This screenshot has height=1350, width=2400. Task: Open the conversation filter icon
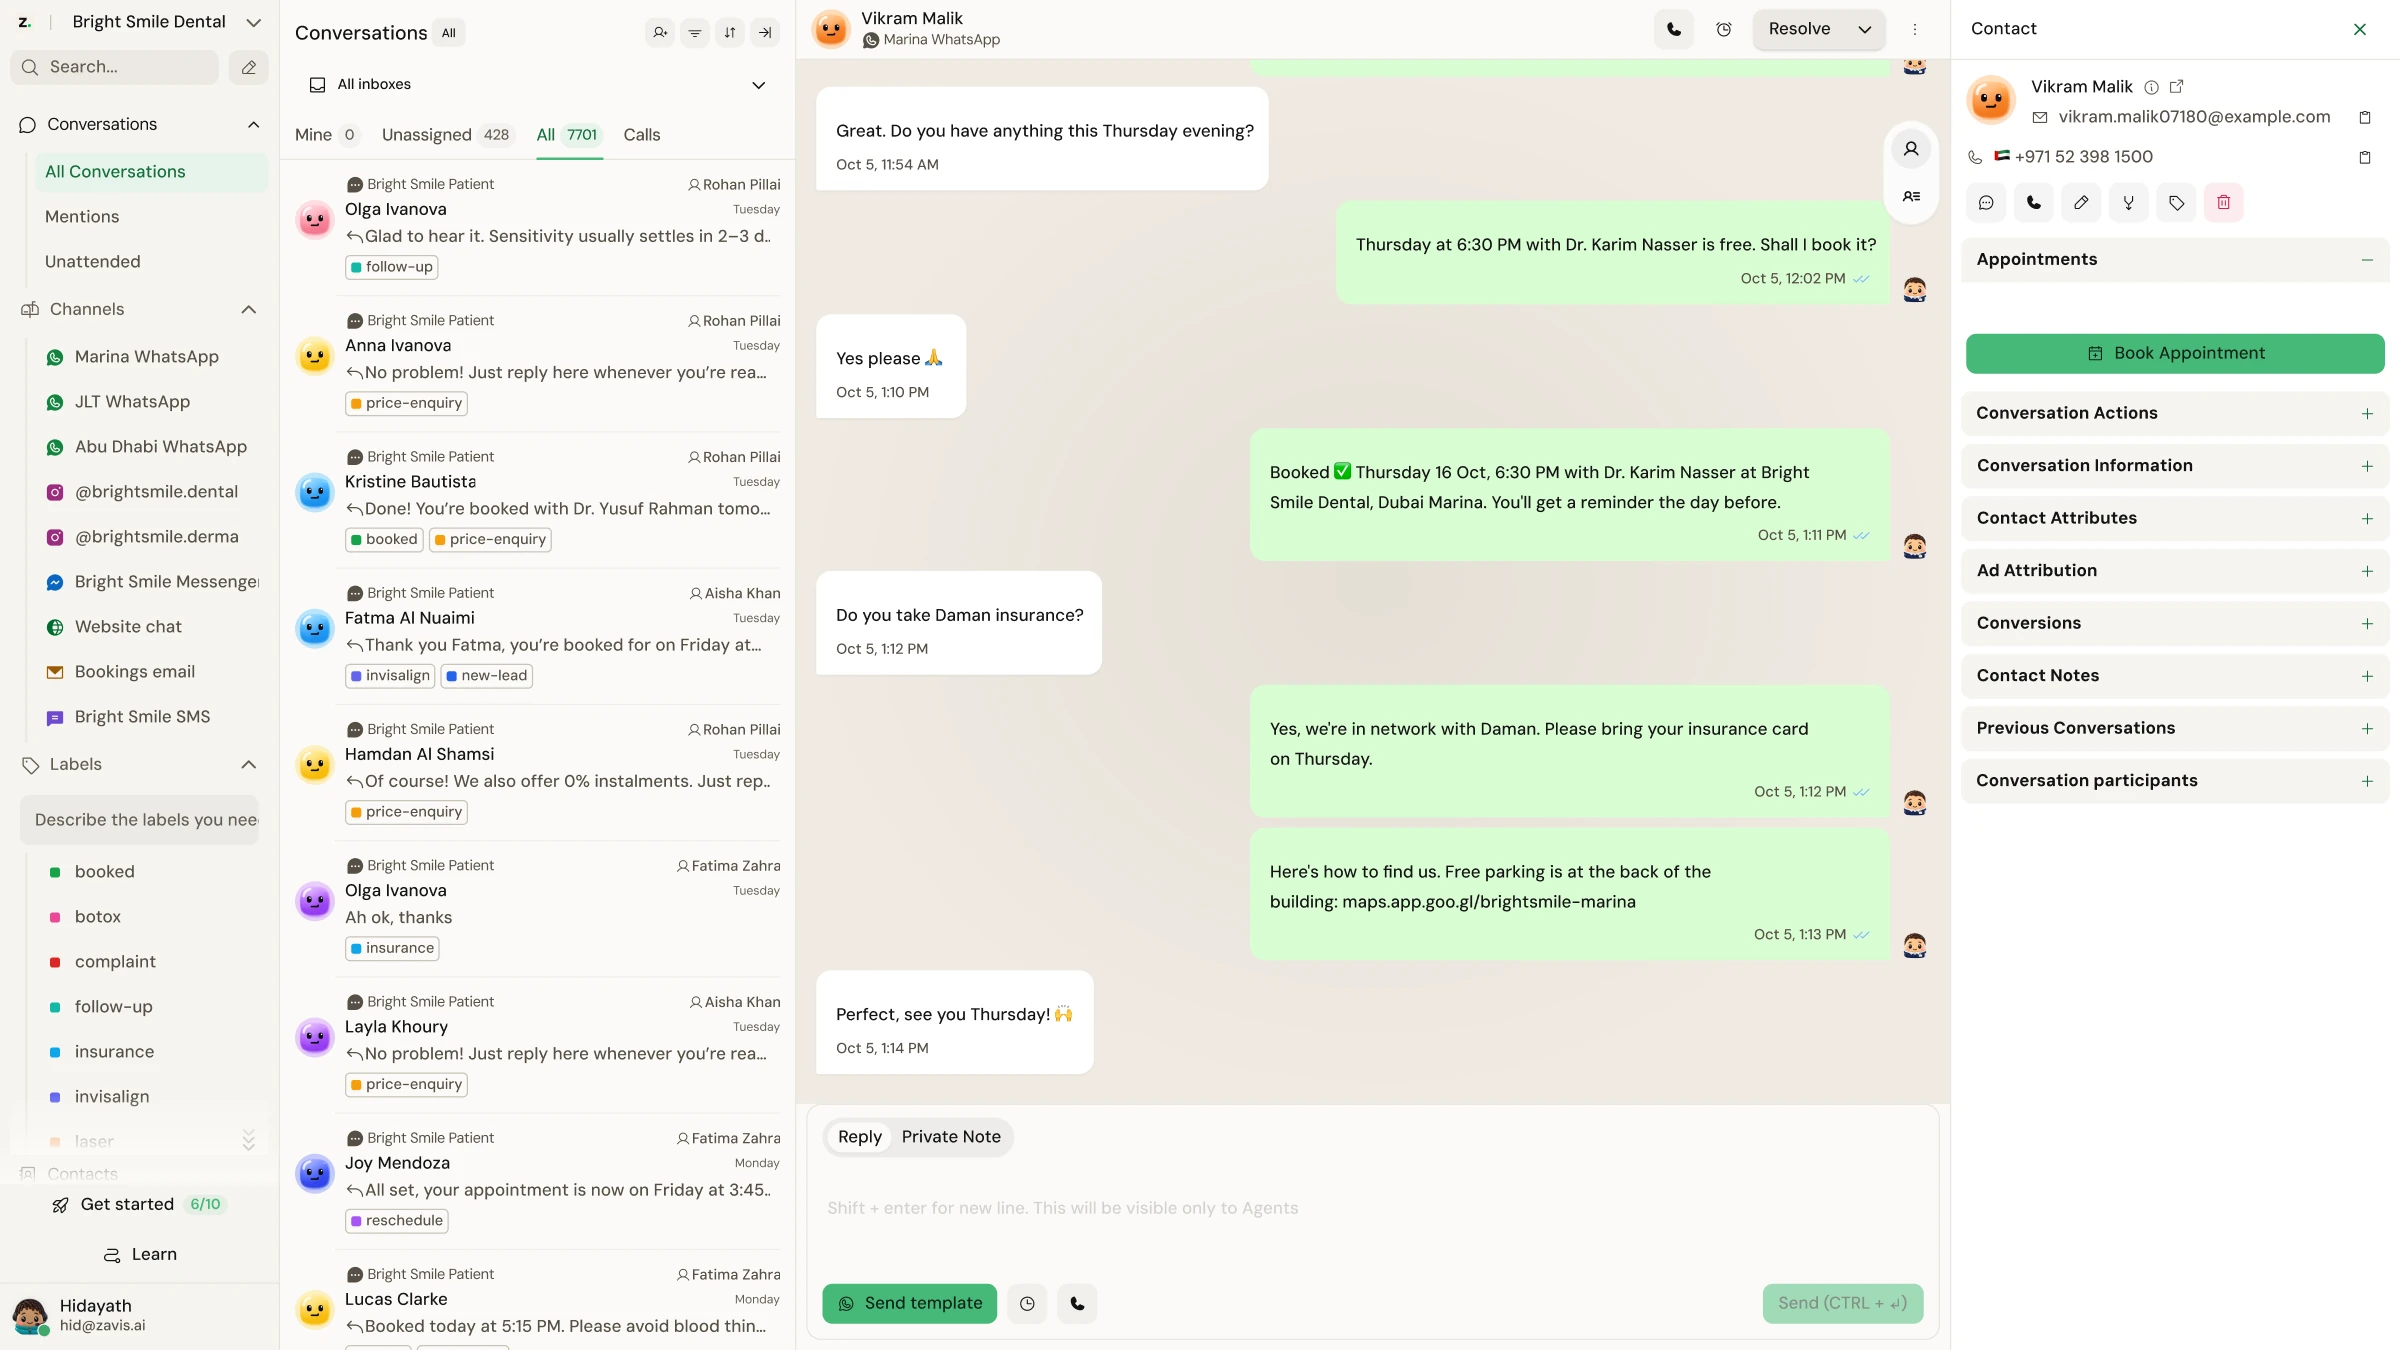pos(695,33)
